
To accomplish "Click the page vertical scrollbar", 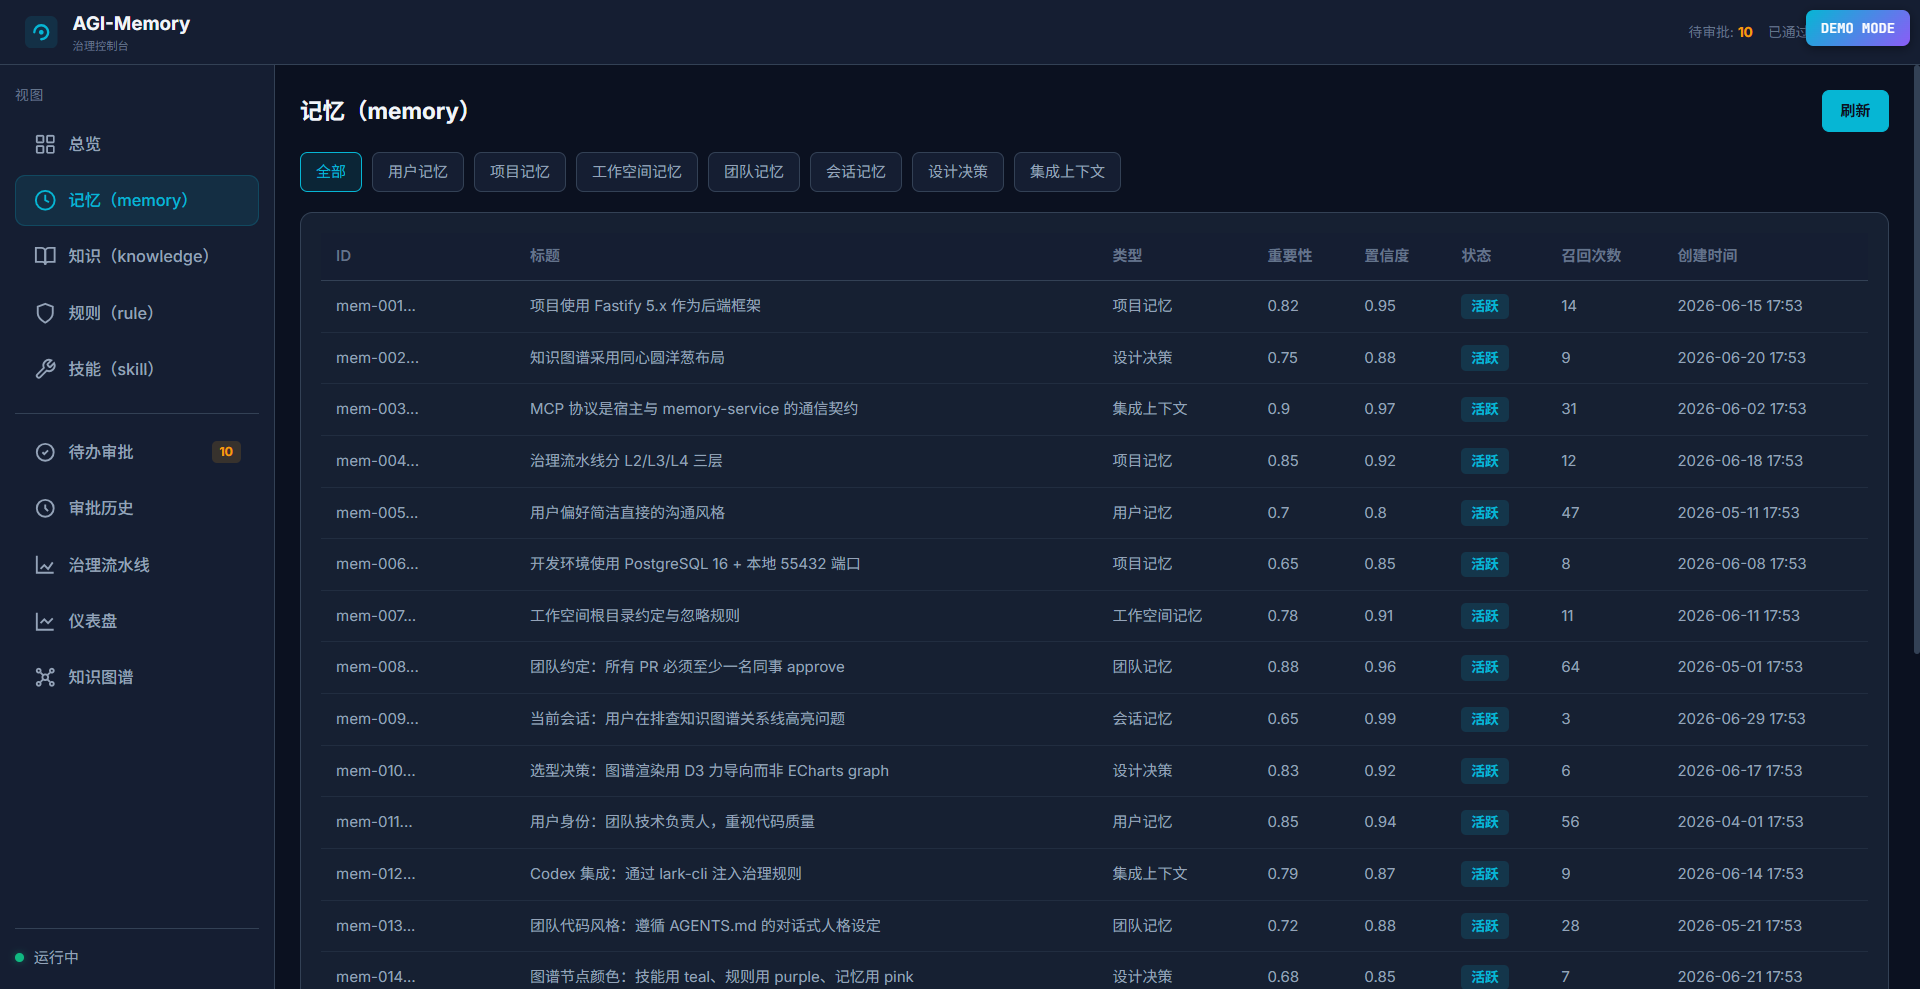I will point(1916,360).
